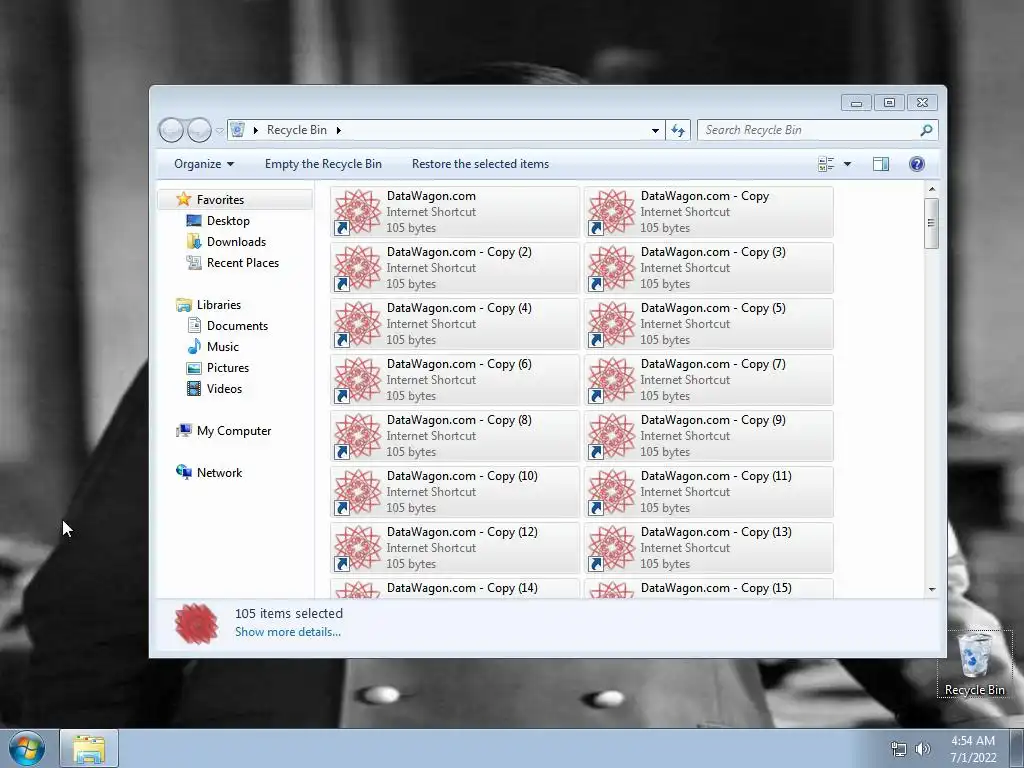Screen dimensions: 1024x768
Task: Click Empty the Recycle Bin
Action: [x=323, y=164]
